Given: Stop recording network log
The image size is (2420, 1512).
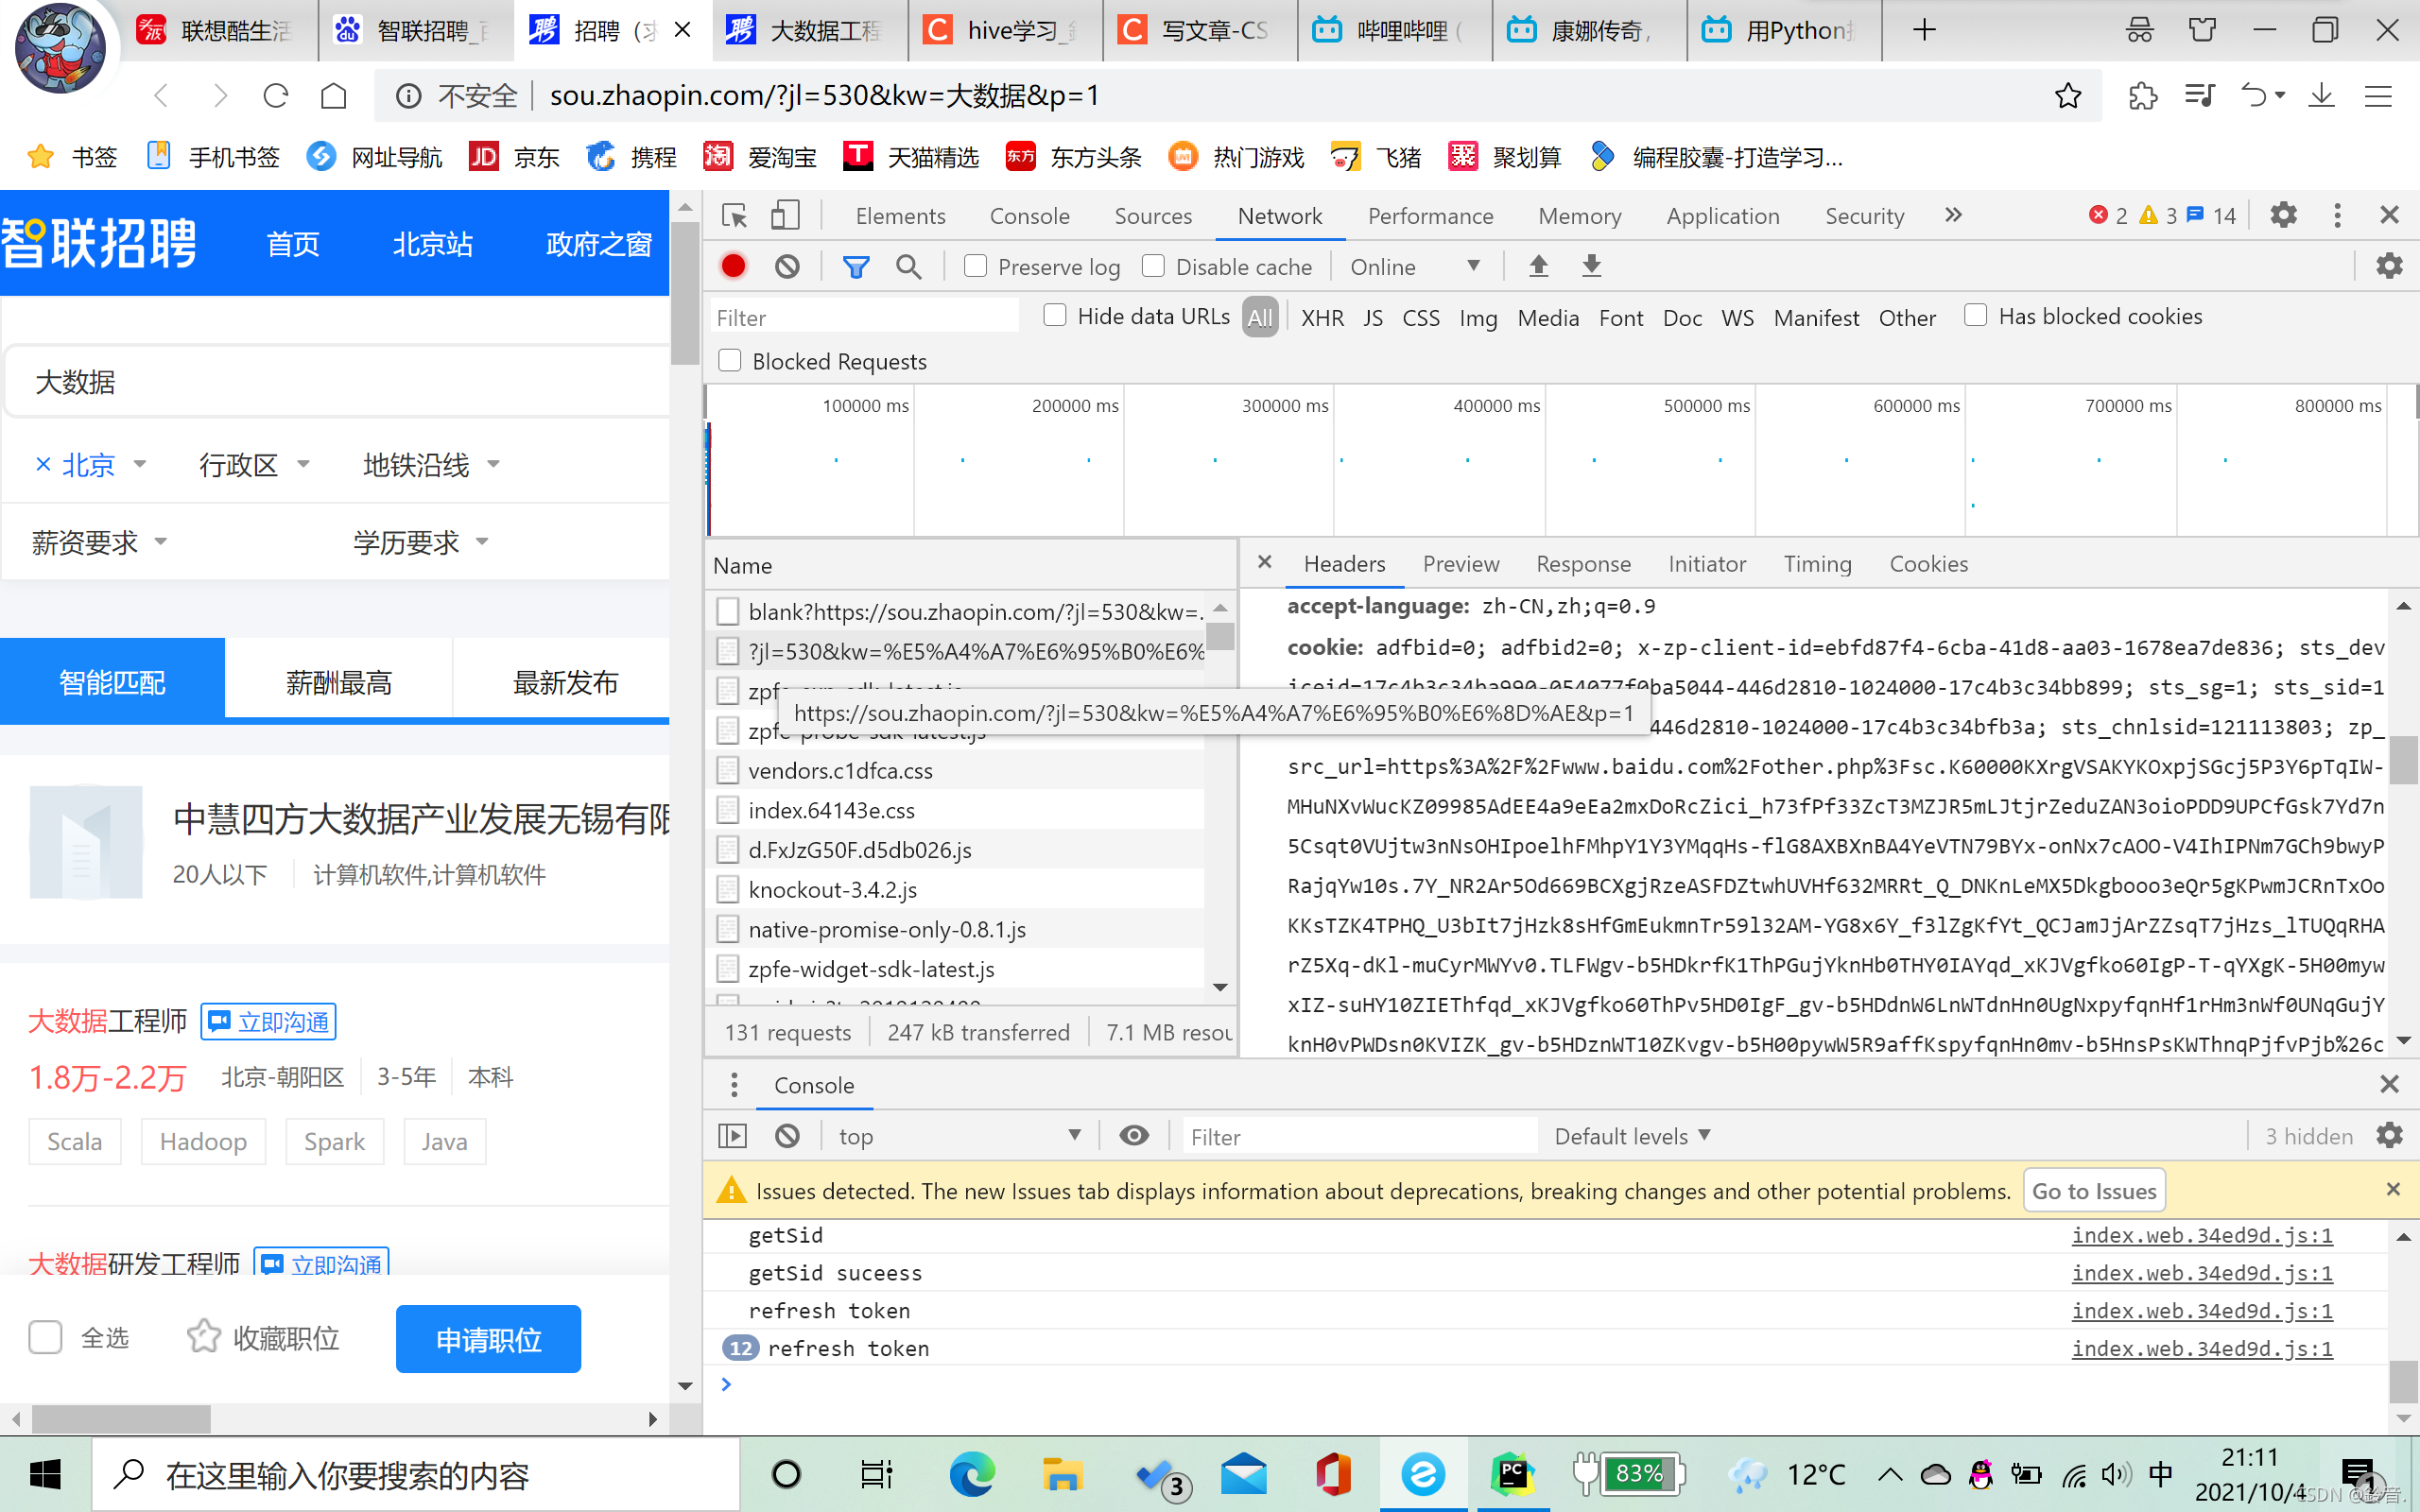Looking at the screenshot, I should (x=733, y=266).
